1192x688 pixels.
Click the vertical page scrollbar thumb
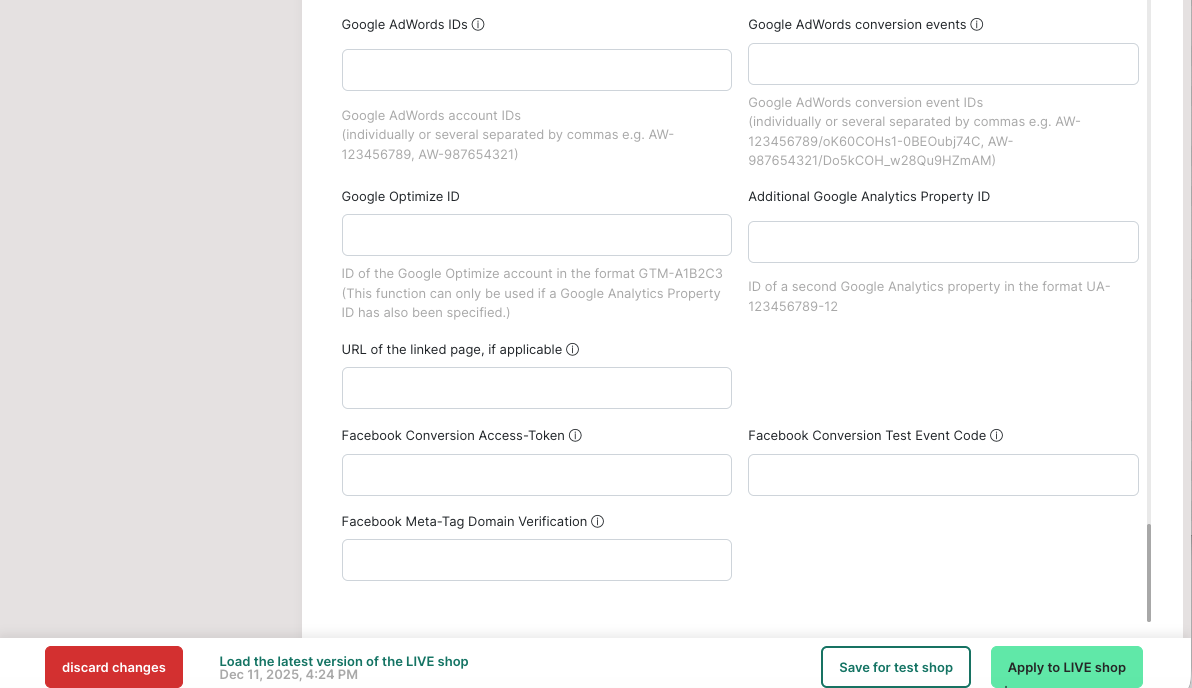1148,572
